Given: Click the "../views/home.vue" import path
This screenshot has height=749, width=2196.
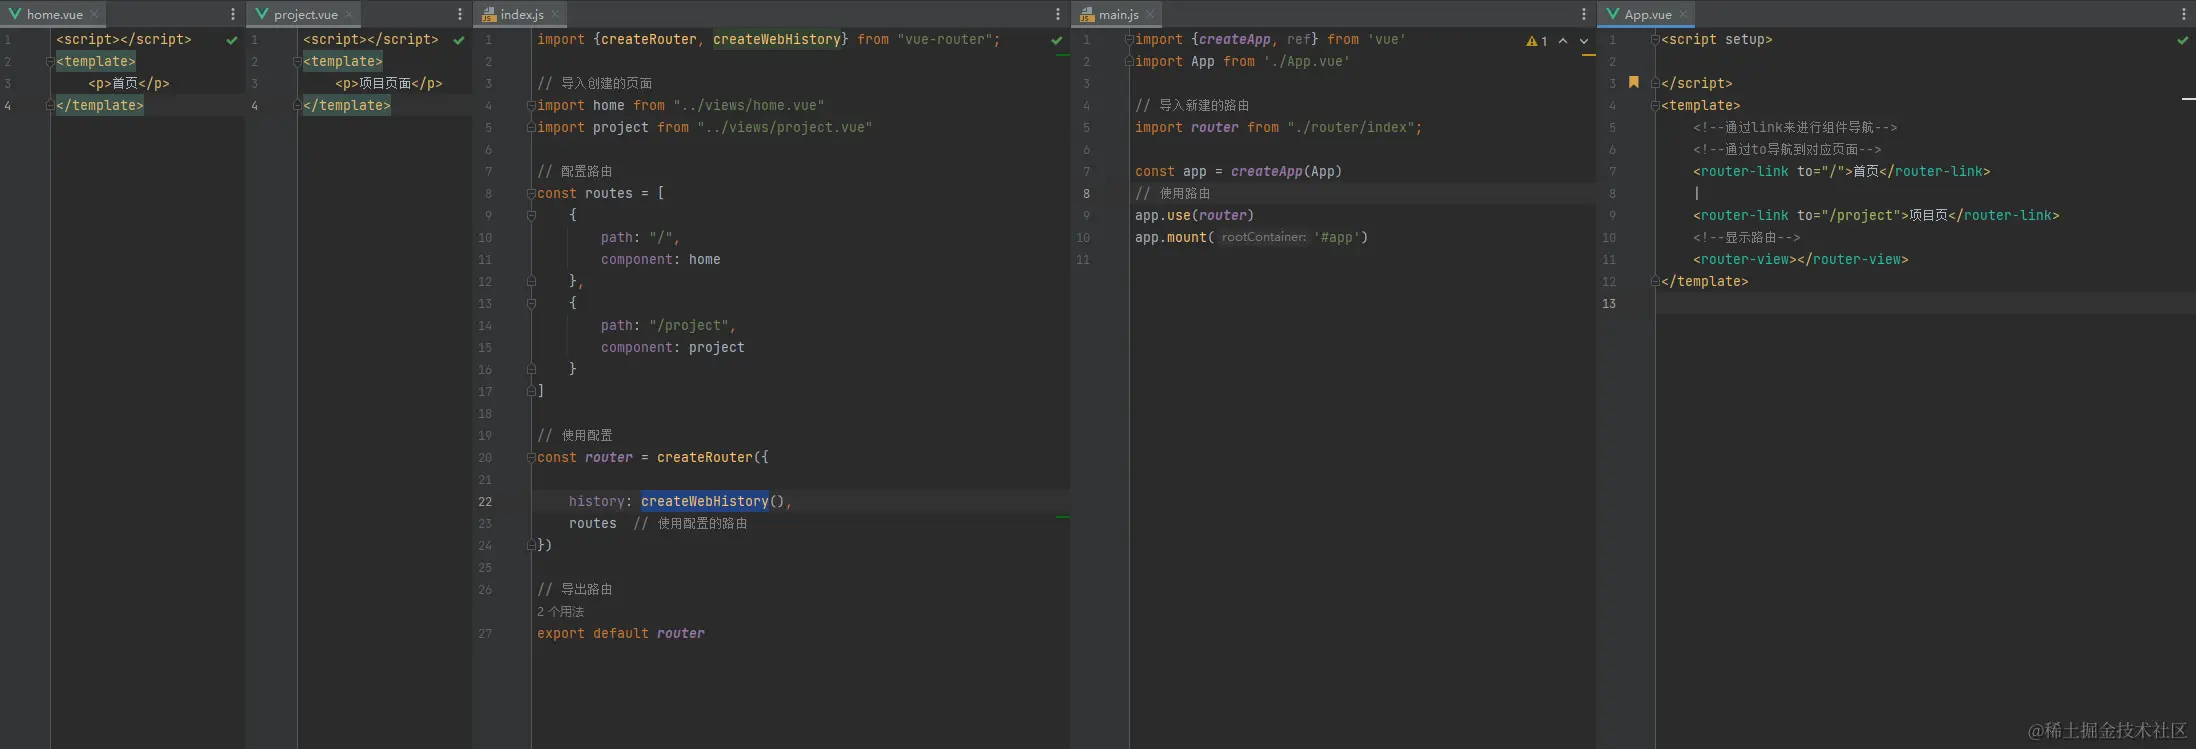Looking at the screenshot, I should coord(749,106).
